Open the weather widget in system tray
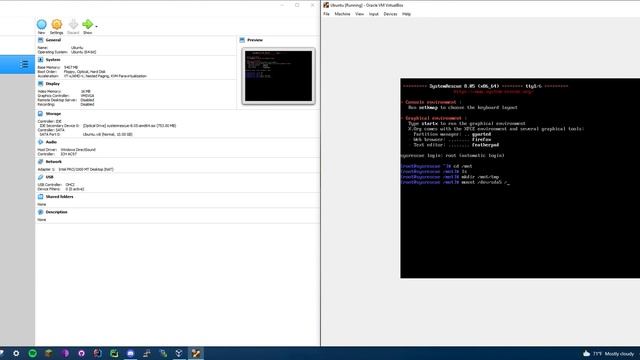The width and height of the screenshot is (640, 360). pyautogui.click(x=608, y=353)
